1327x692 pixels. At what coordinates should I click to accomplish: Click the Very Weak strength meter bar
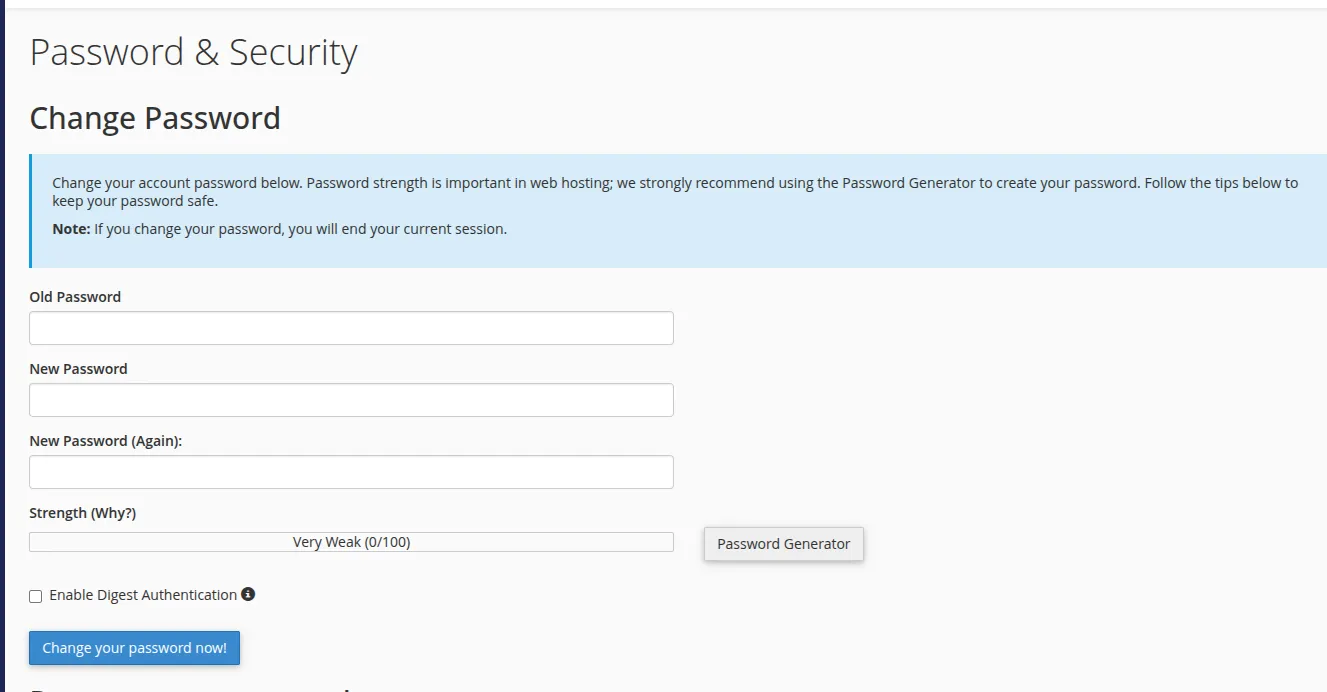pyautogui.click(x=351, y=541)
